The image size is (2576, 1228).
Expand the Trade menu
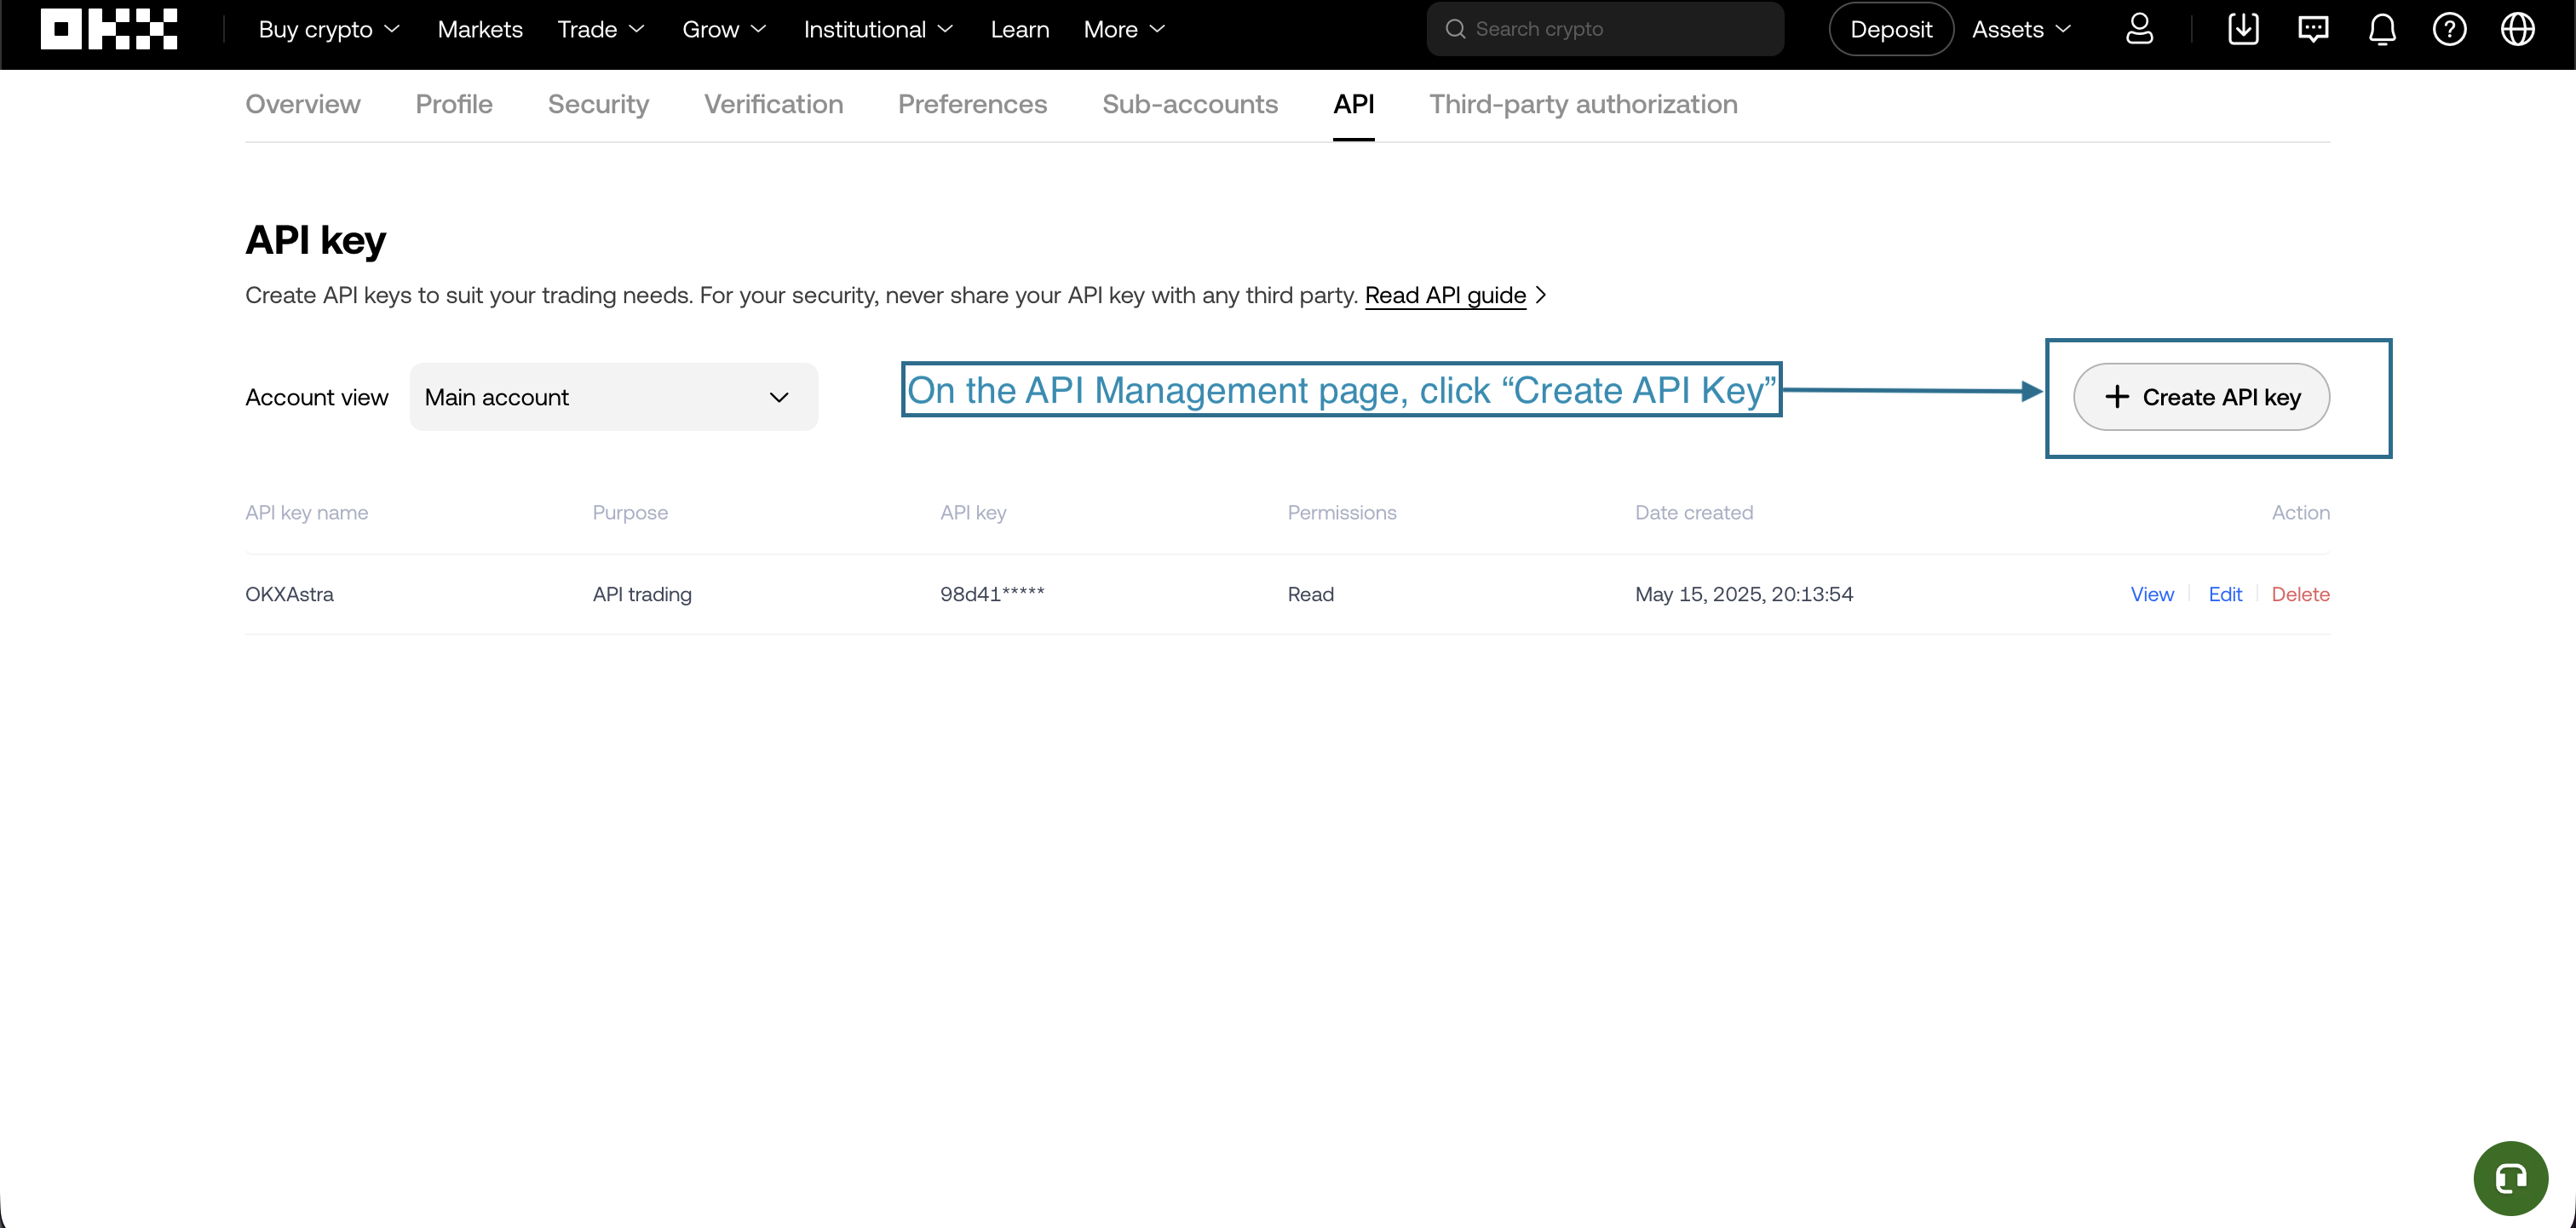click(x=600, y=29)
